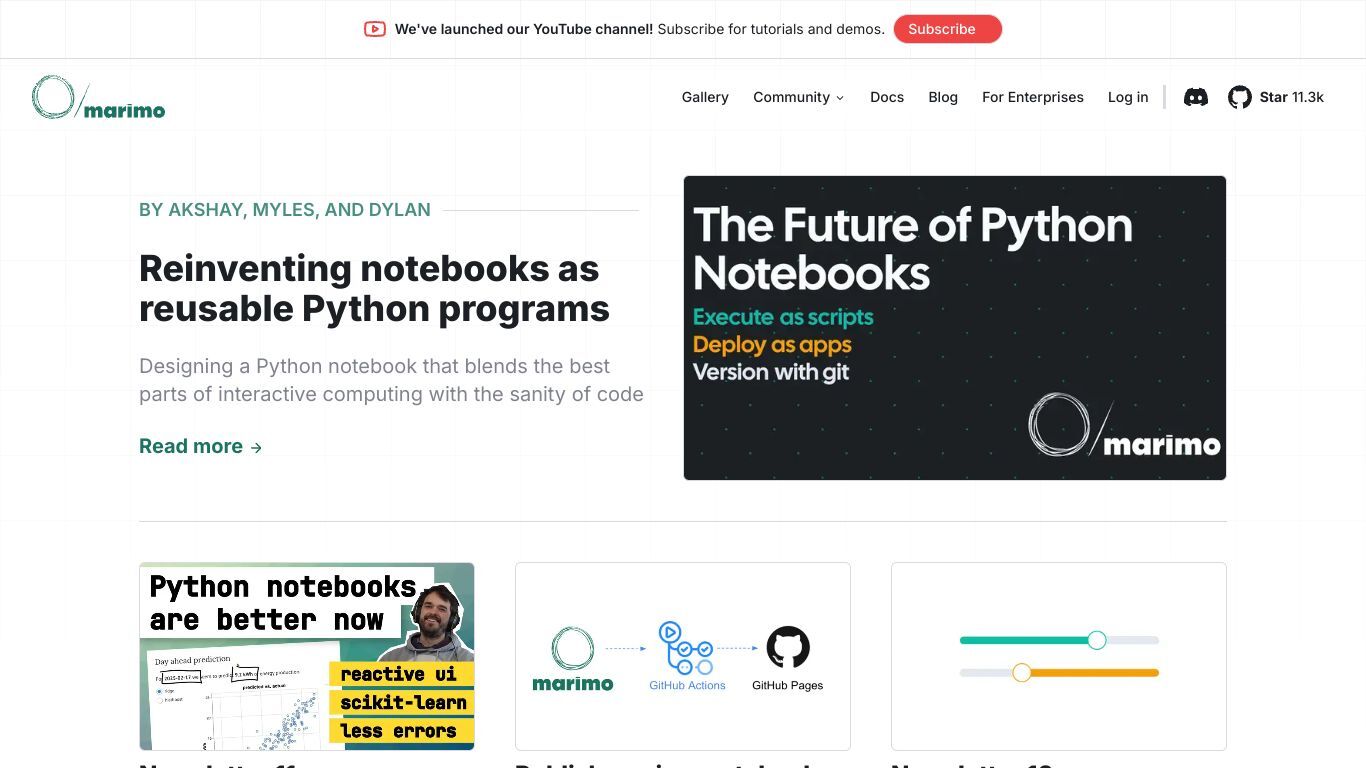This screenshot has height=768, width=1366.
Task: Open Python notebooks are better now thumbnail
Action: click(x=307, y=656)
